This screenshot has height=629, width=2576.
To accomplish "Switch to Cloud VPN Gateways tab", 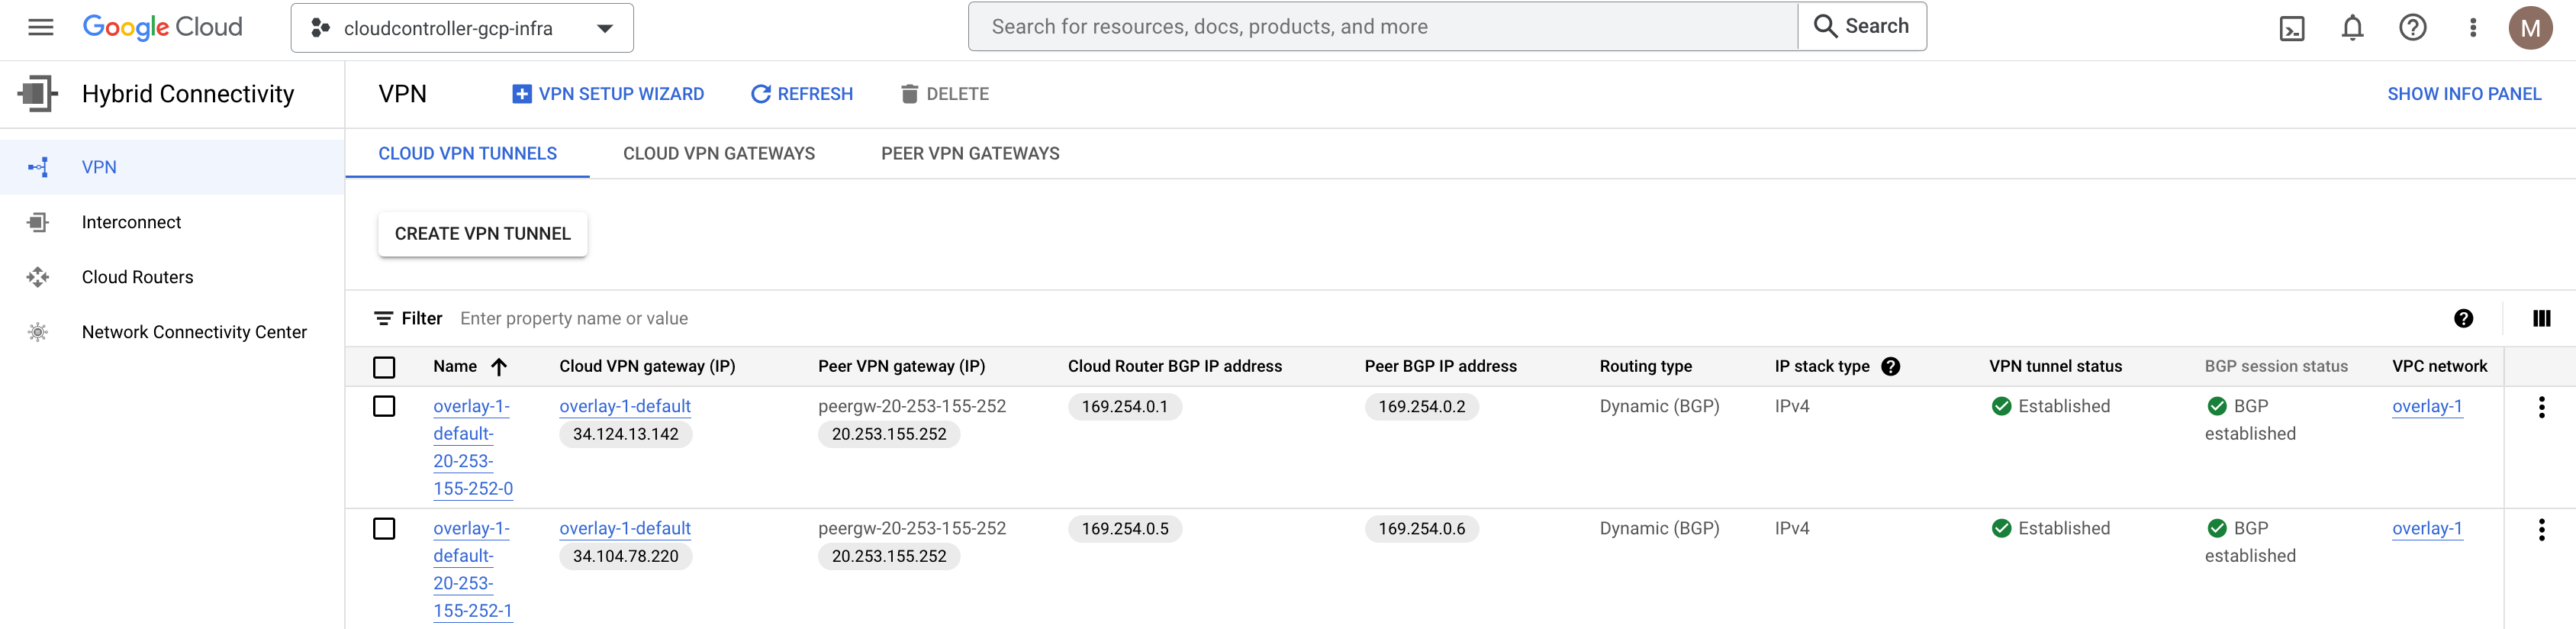I will [x=718, y=153].
